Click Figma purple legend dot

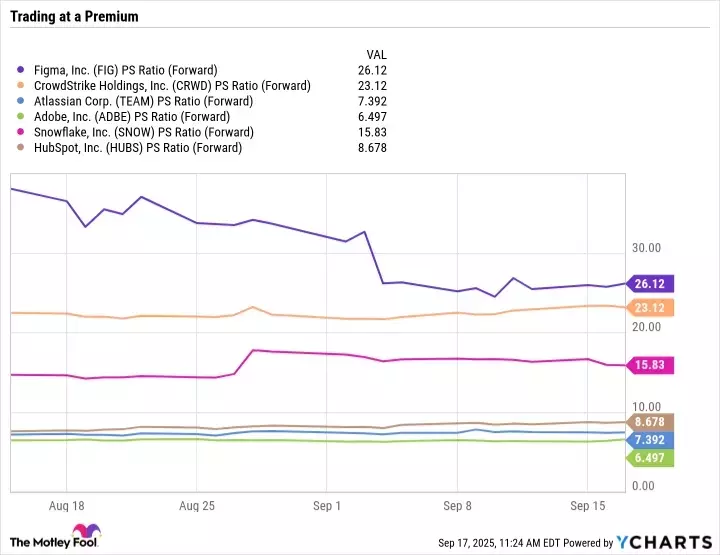[x=21, y=70]
